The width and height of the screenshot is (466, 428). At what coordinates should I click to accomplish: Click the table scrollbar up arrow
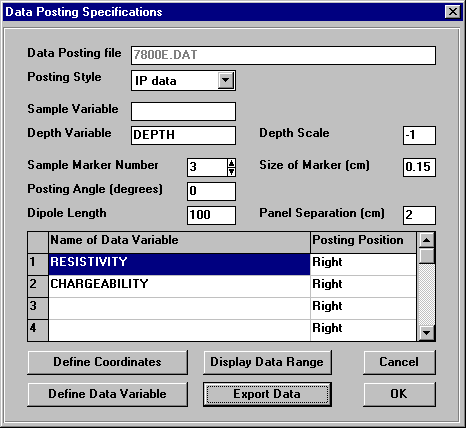(427, 240)
